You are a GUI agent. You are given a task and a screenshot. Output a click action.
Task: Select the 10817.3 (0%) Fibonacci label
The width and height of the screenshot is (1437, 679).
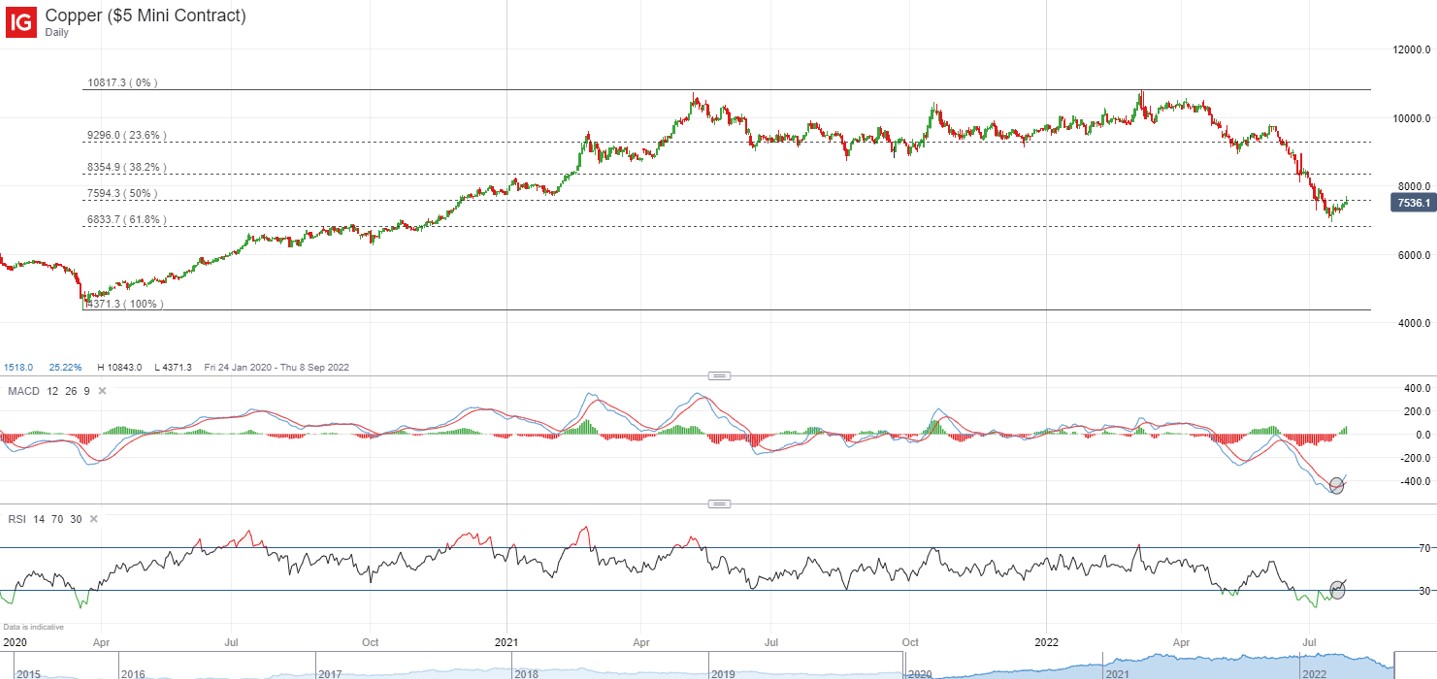[x=122, y=83]
